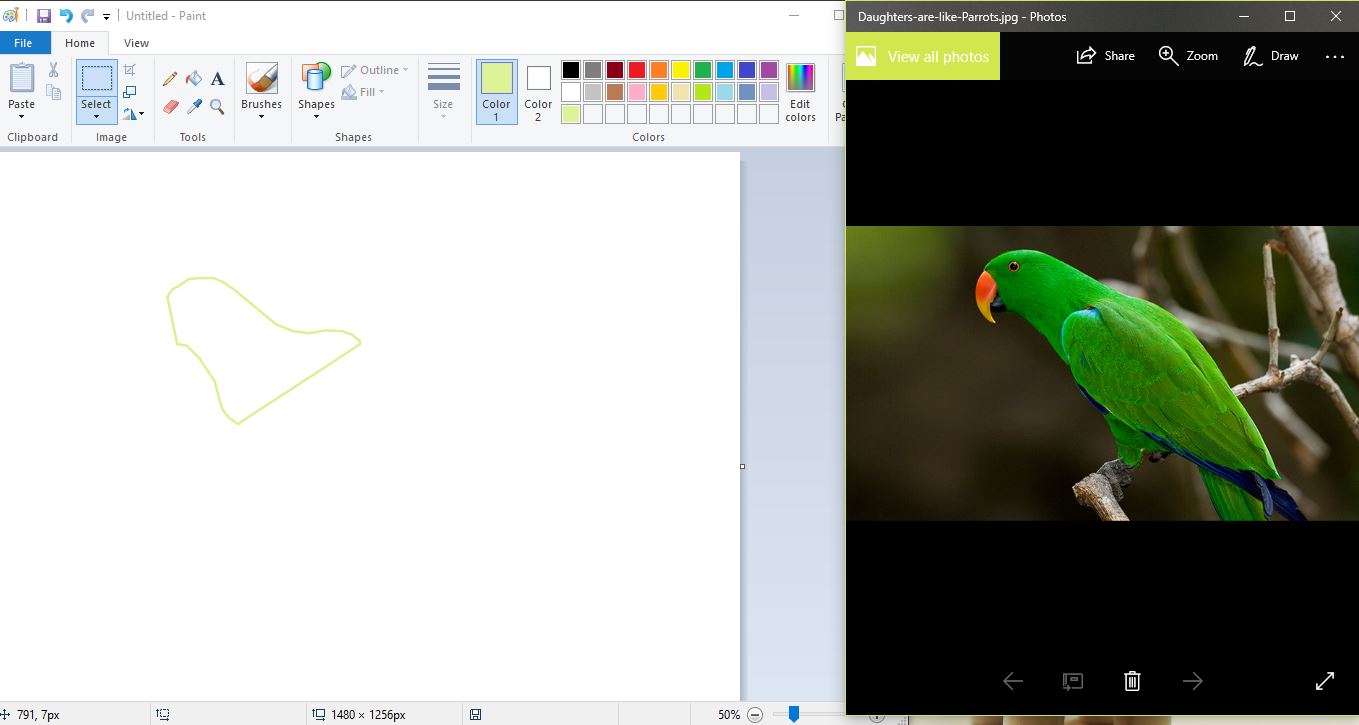
Task: Click the Crop icon in Image group
Action: [x=130, y=69]
